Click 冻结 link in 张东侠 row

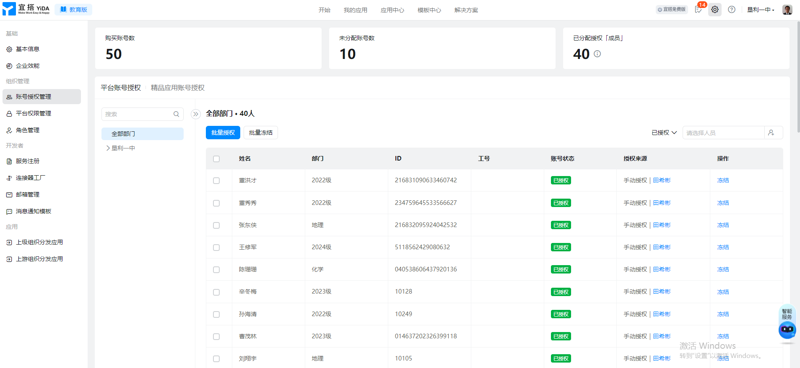point(723,225)
